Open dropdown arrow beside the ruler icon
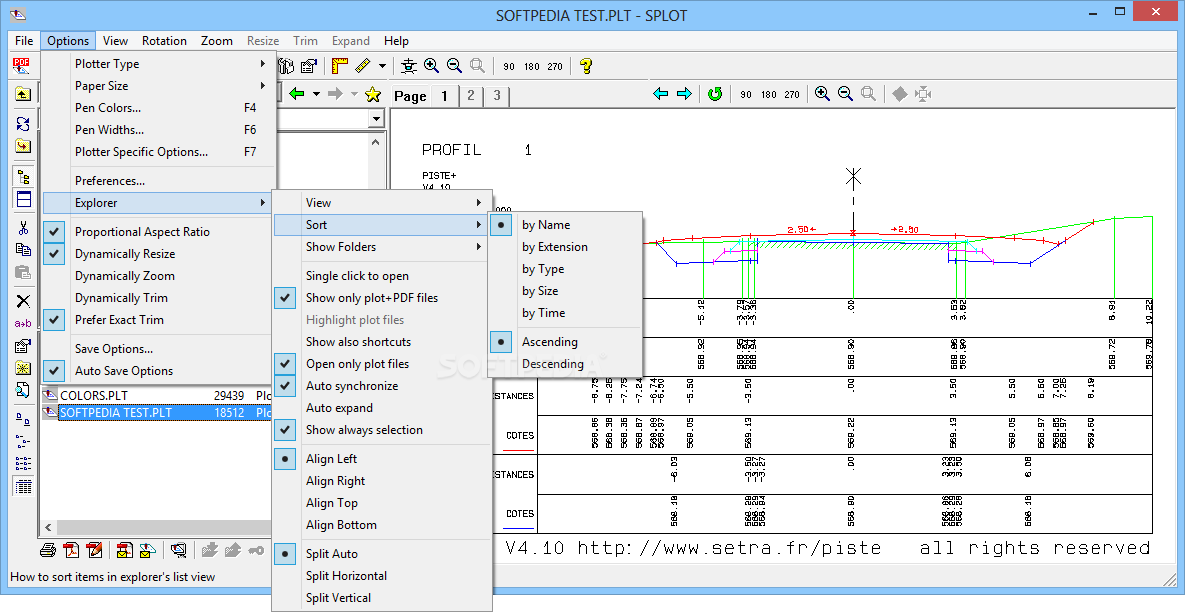 click(382, 66)
